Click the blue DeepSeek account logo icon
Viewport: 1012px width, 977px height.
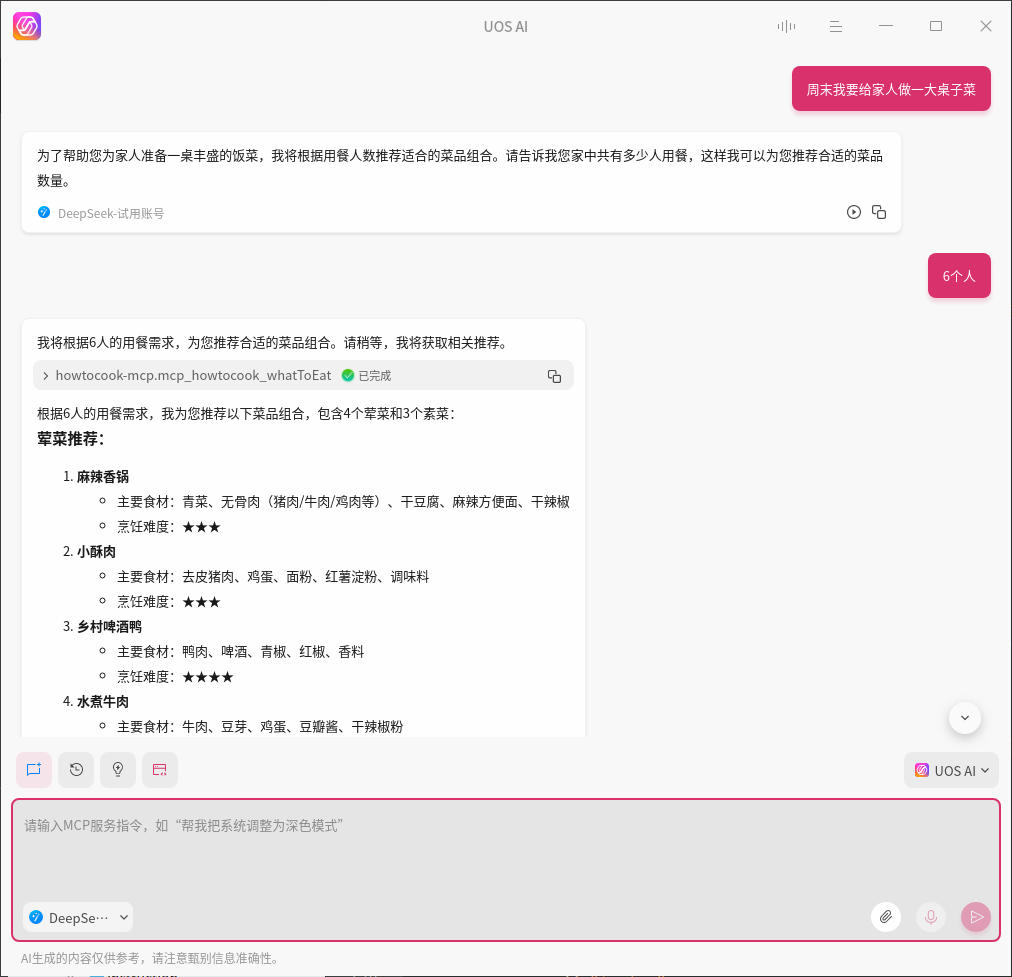click(x=44, y=212)
